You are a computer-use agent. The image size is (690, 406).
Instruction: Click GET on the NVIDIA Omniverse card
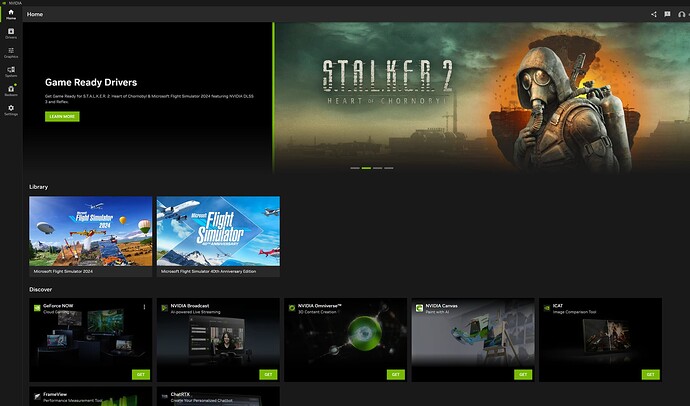coord(396,374)
